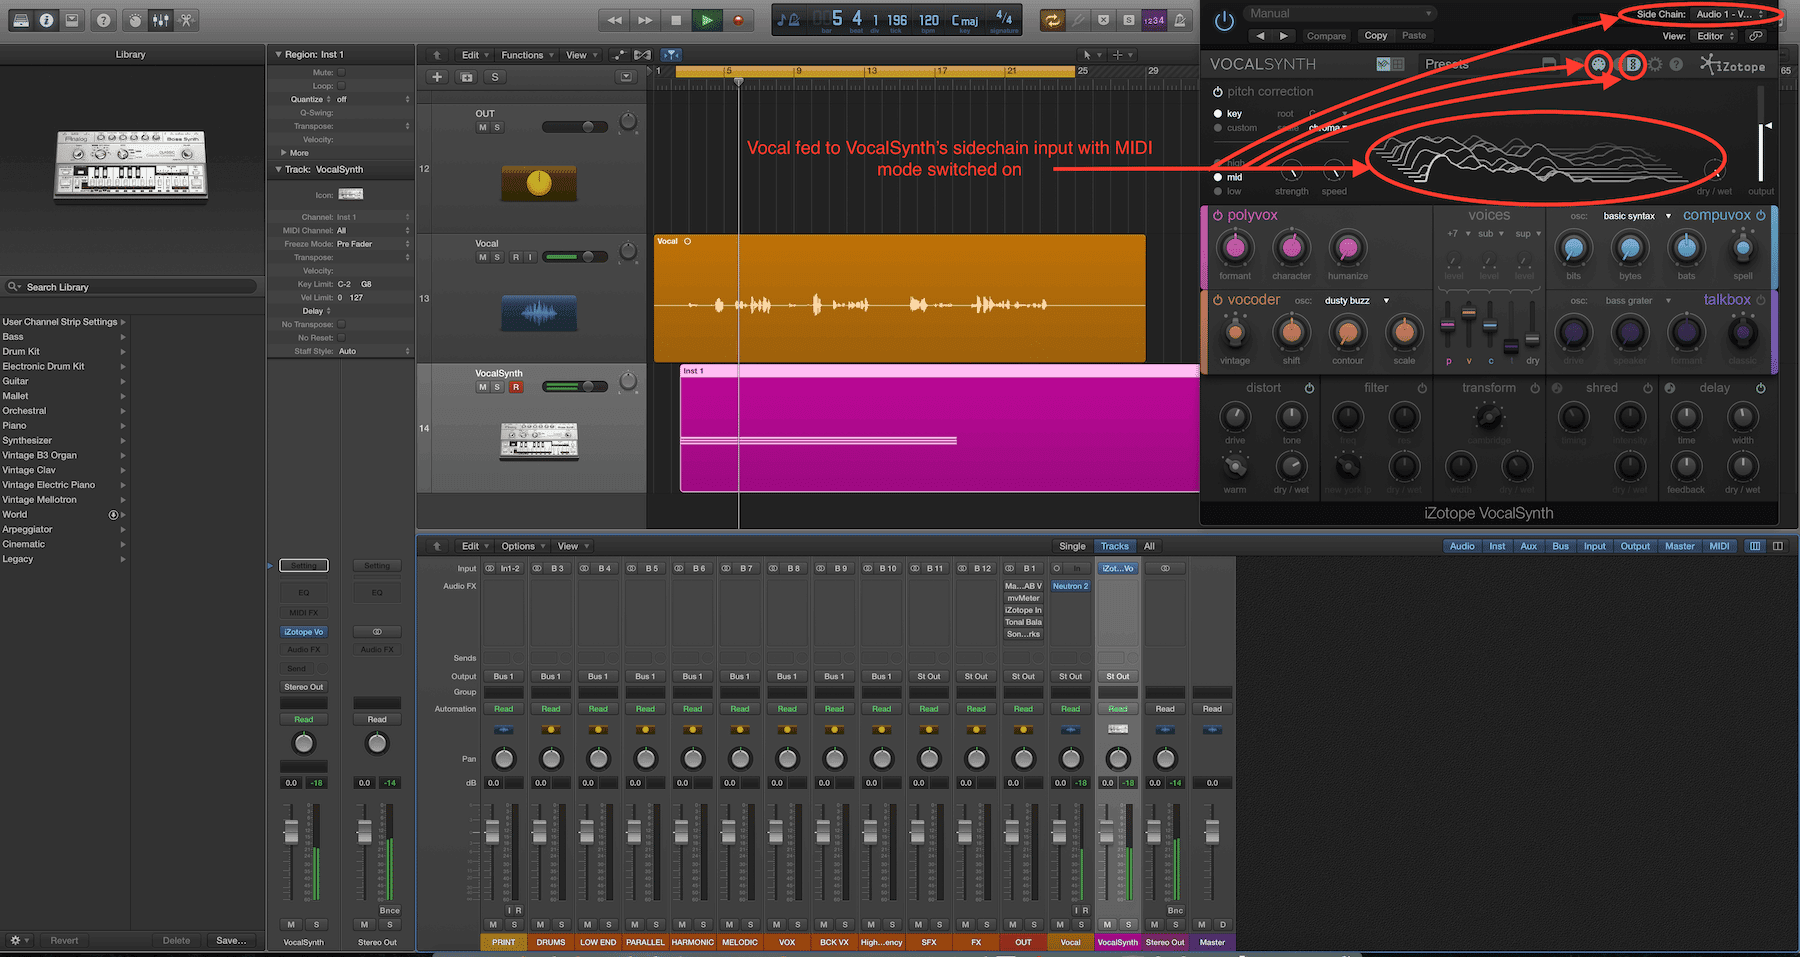Go to previous plugin preset arrow

tap(1260, 36)
